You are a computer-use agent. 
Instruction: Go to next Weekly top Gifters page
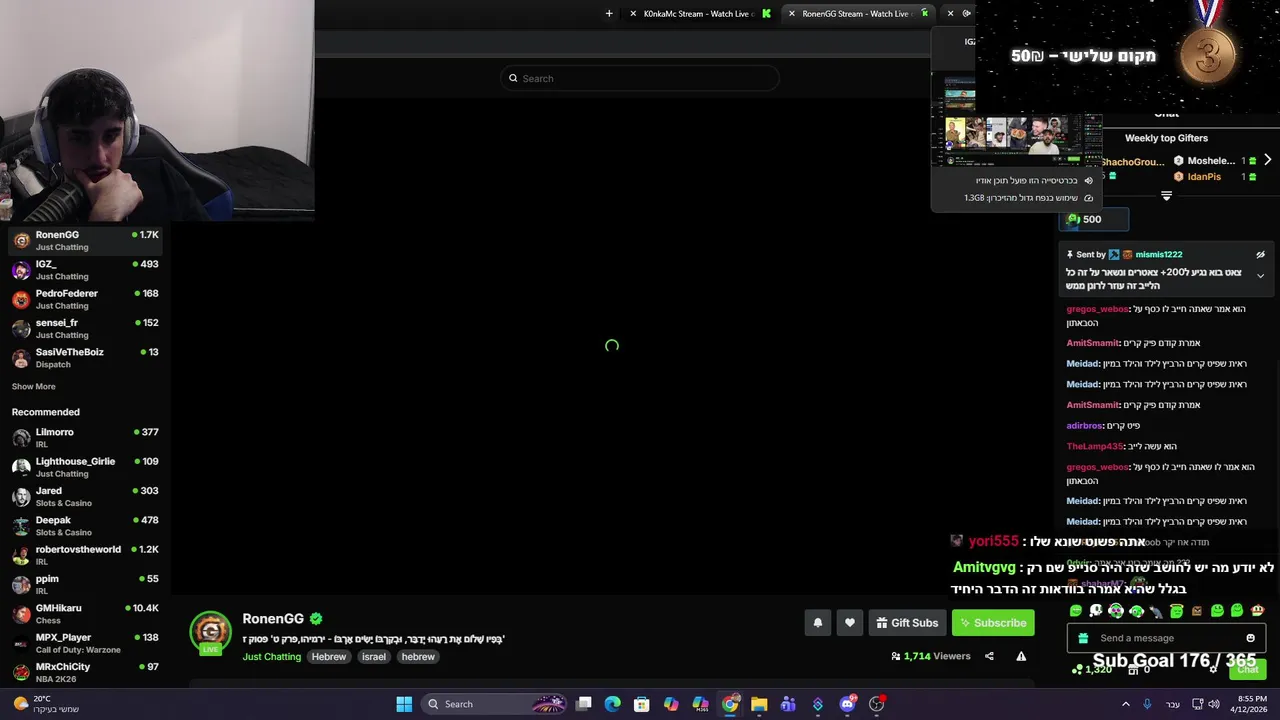coord(1267,160)
